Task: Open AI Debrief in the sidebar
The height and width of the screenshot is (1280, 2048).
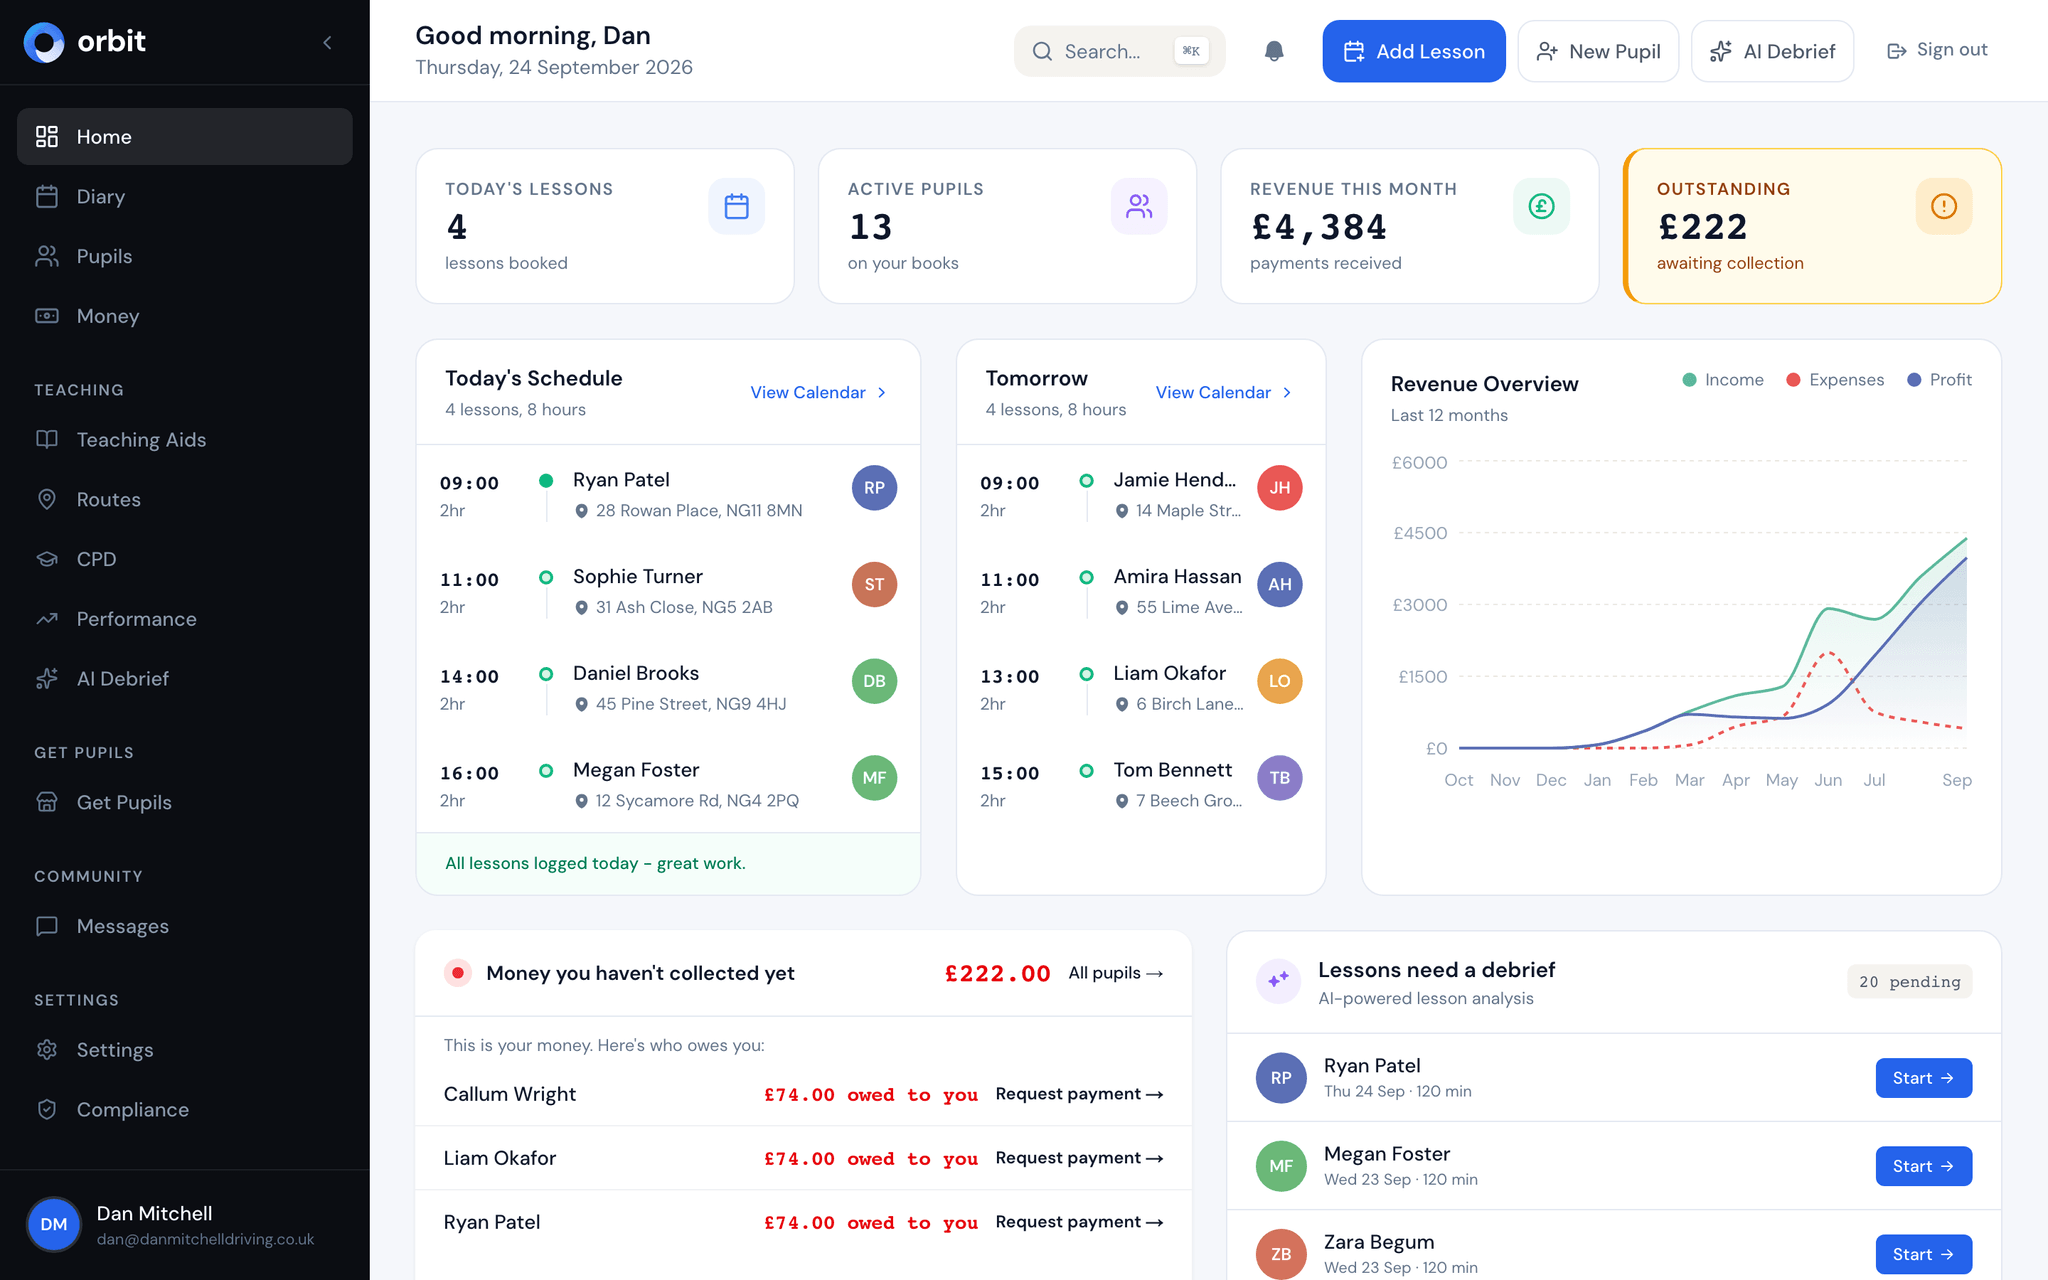Action: (x=185, y=679)
